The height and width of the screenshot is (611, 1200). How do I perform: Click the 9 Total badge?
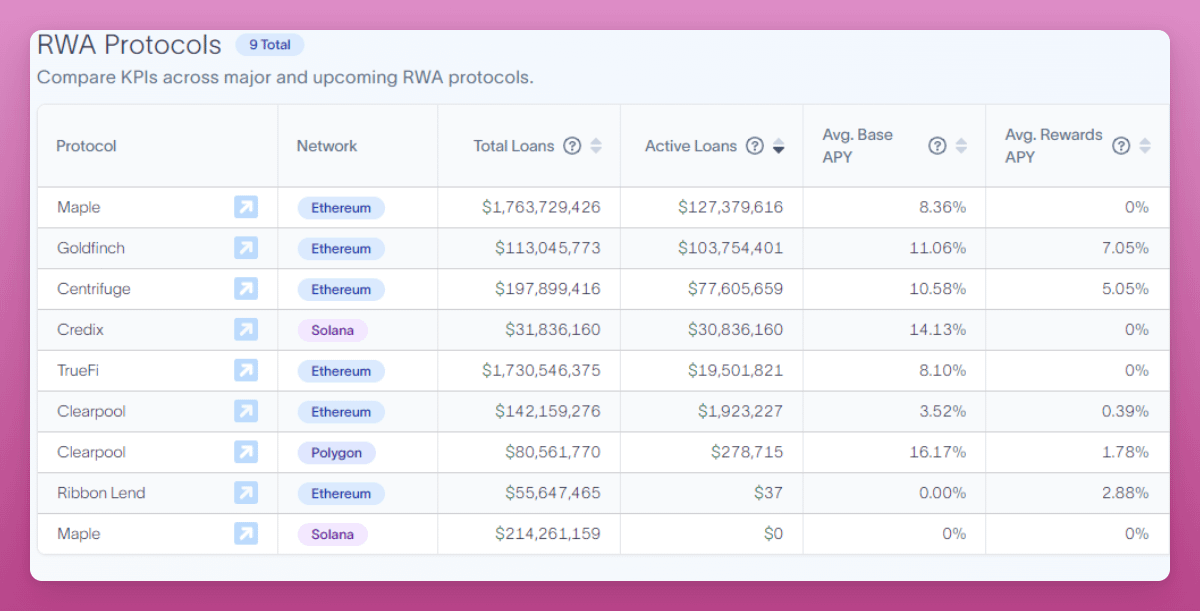(269, 45)
